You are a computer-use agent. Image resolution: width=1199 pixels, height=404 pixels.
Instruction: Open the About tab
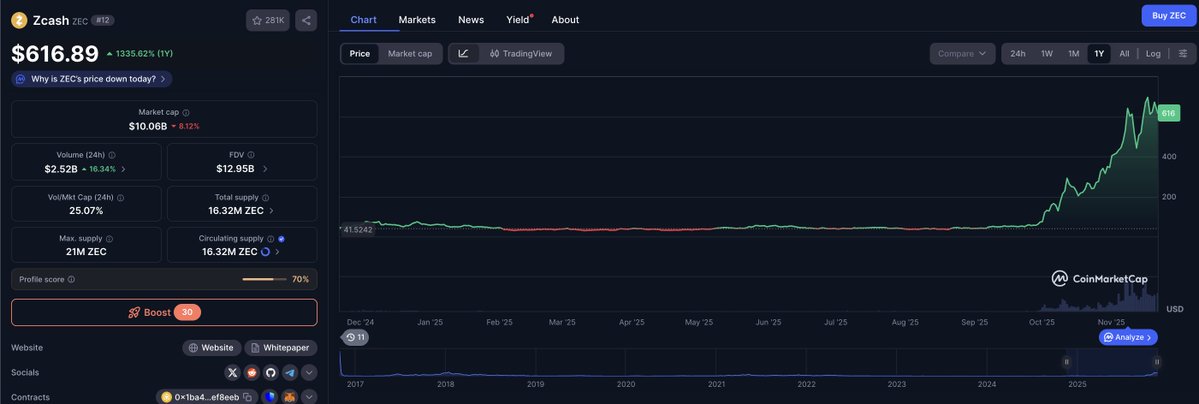[x=565, y=20]
